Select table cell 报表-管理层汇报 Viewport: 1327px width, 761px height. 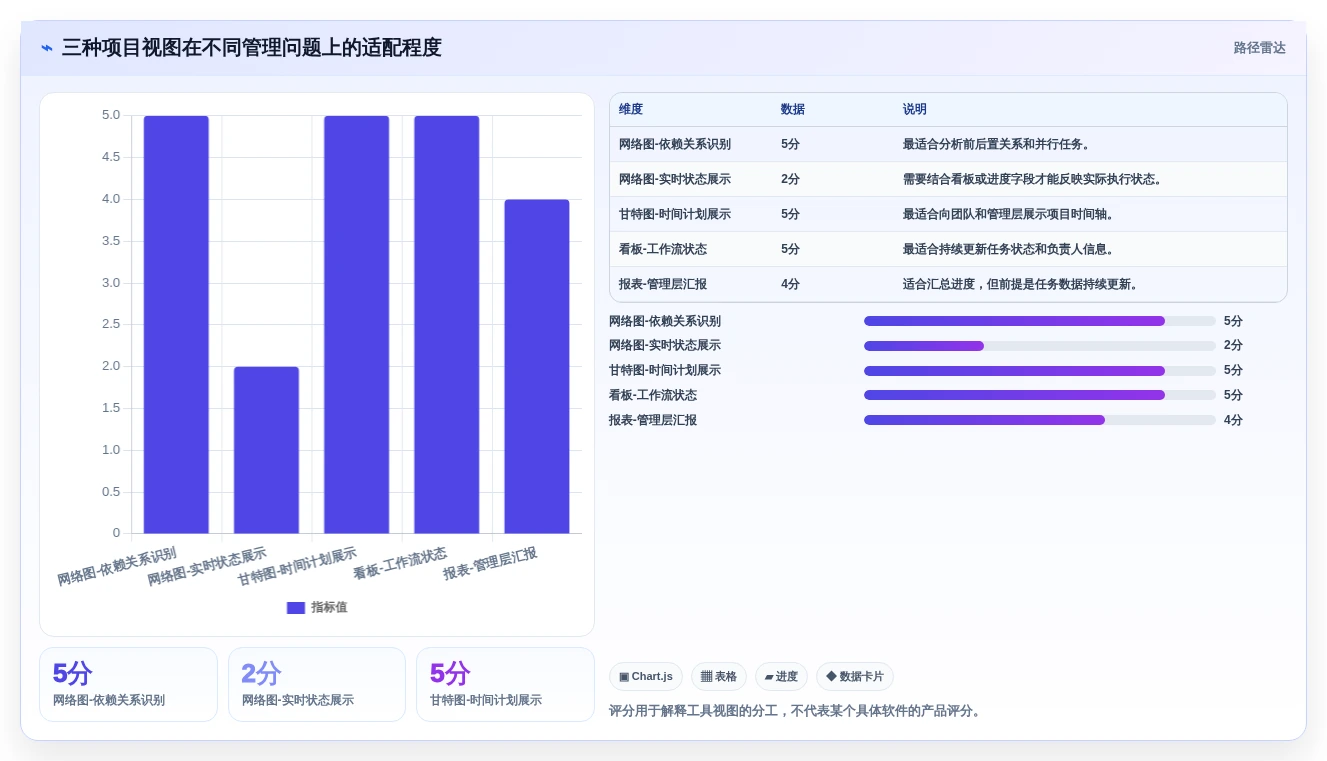(663, 284)
